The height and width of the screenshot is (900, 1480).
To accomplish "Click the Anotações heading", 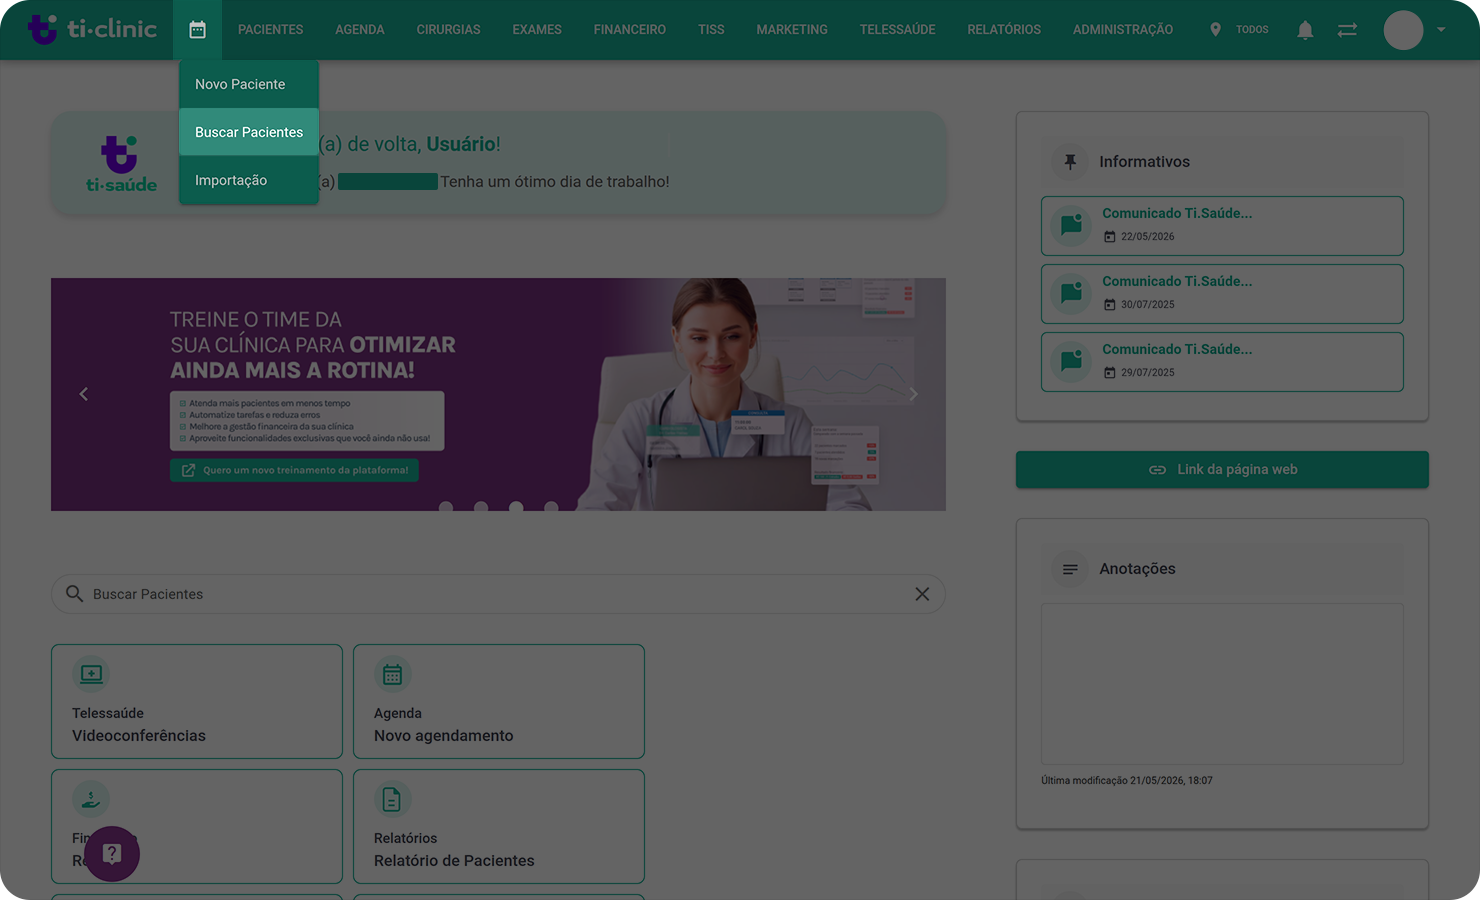I will 1138,569.
